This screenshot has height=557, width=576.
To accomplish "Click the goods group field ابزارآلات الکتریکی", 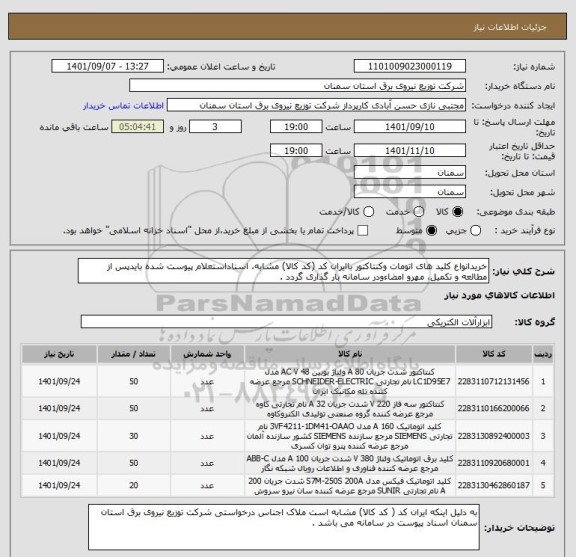I will click(286, 322).
